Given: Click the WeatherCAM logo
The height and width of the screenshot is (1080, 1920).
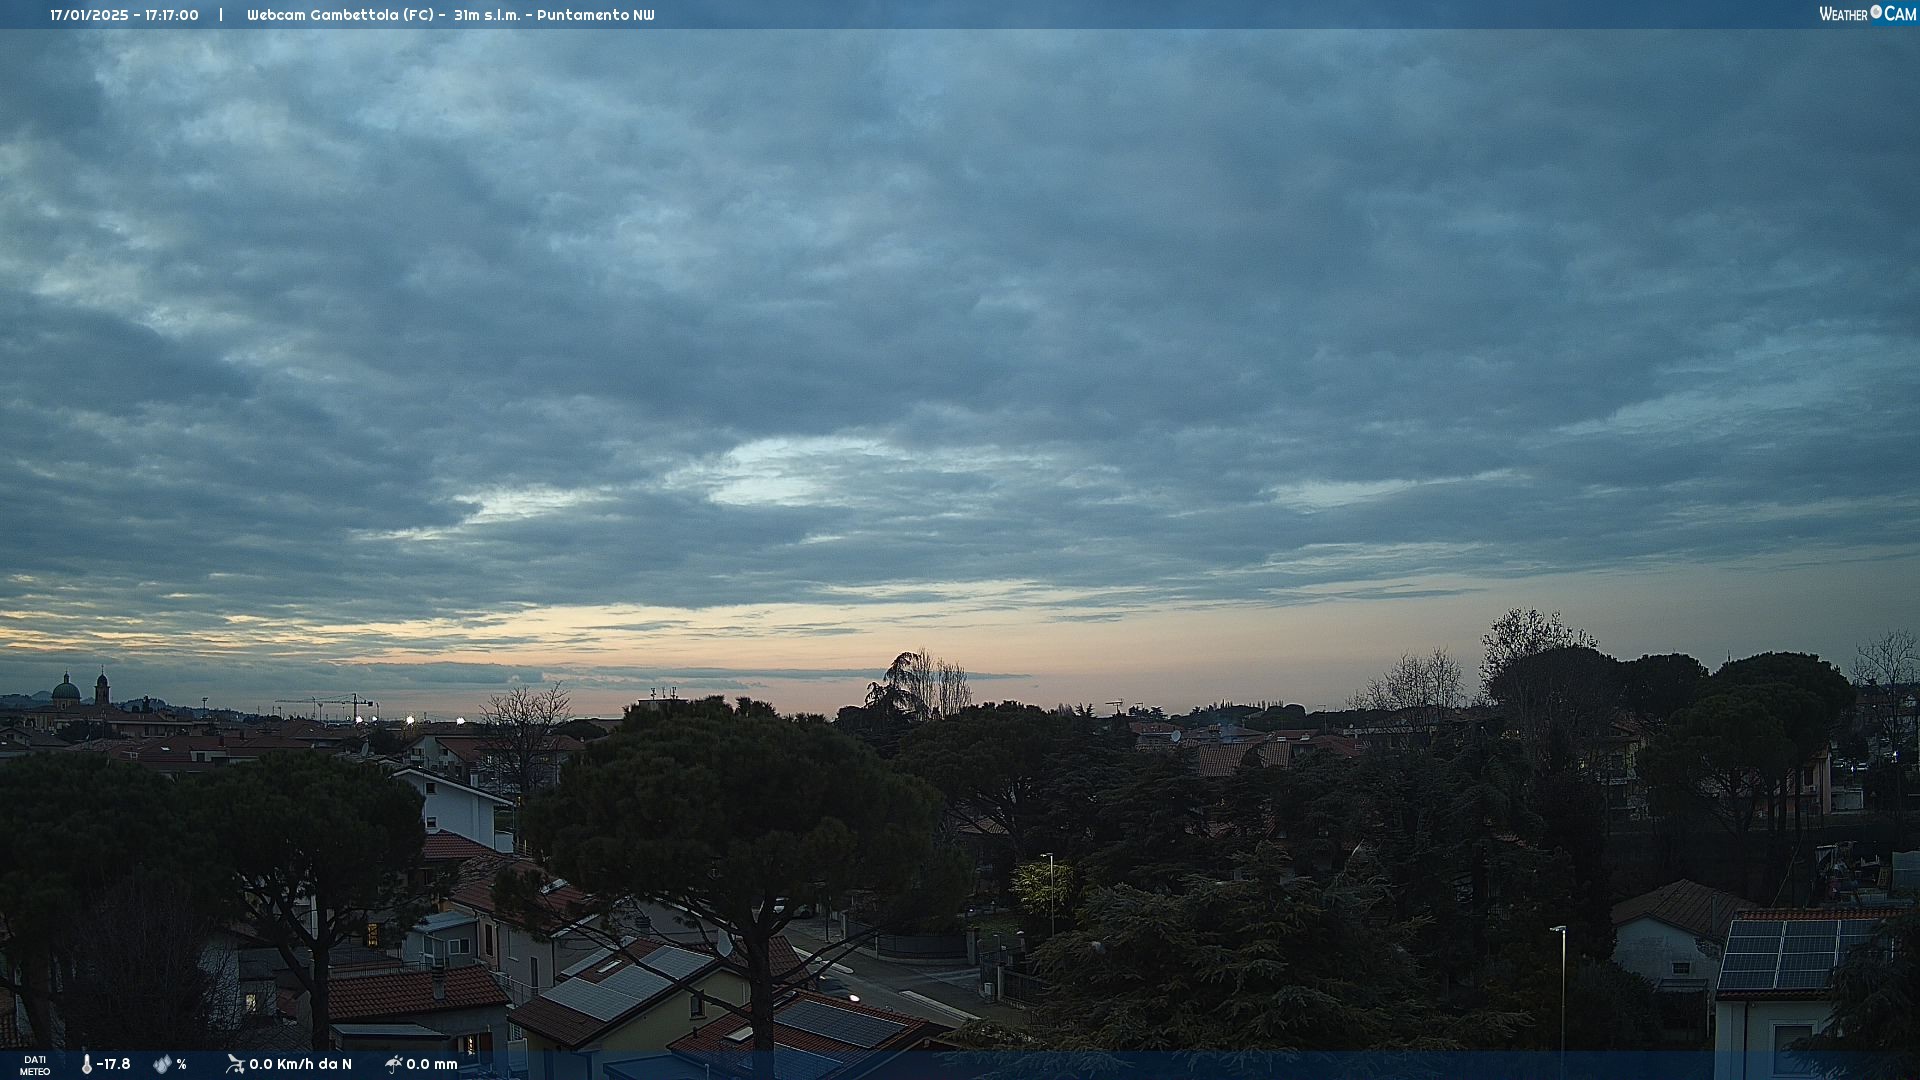Looking at the screenshot, I should click(x=1867, y=14).
